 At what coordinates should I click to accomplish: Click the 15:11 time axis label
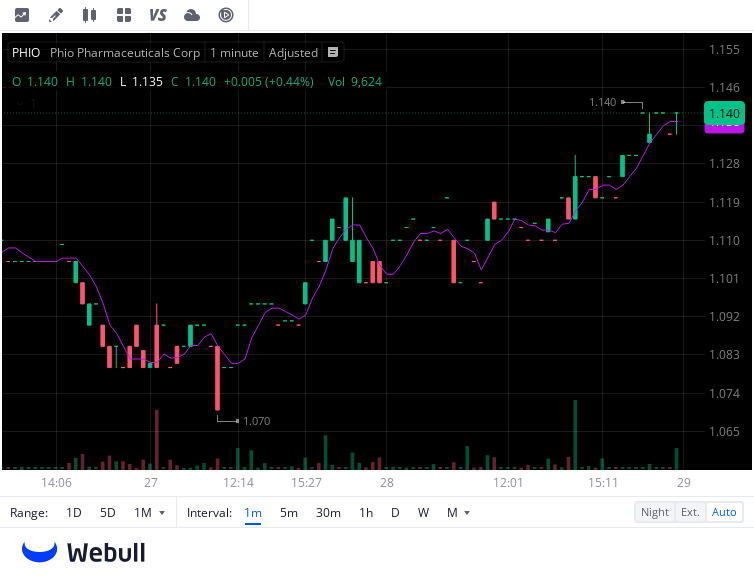pos(603,483)
